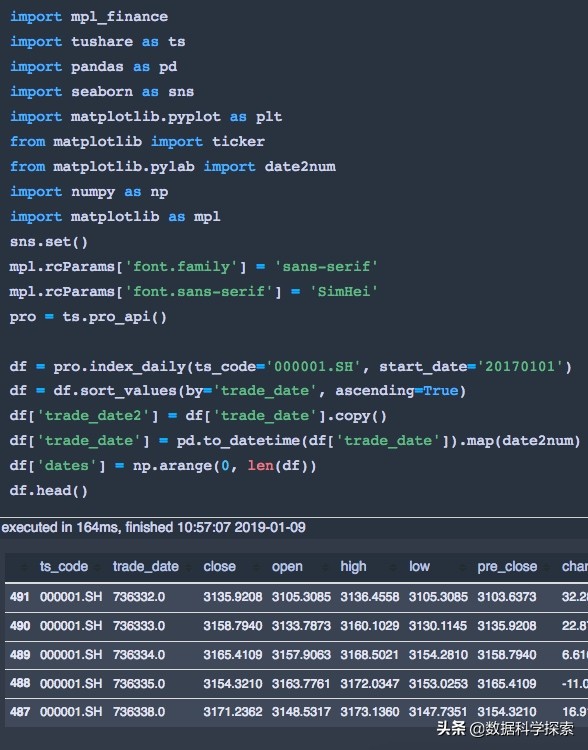This screenshot has width=588, height=750.
Task: Click the 'import mpl_finance' code line
Action: pos(89,17)
